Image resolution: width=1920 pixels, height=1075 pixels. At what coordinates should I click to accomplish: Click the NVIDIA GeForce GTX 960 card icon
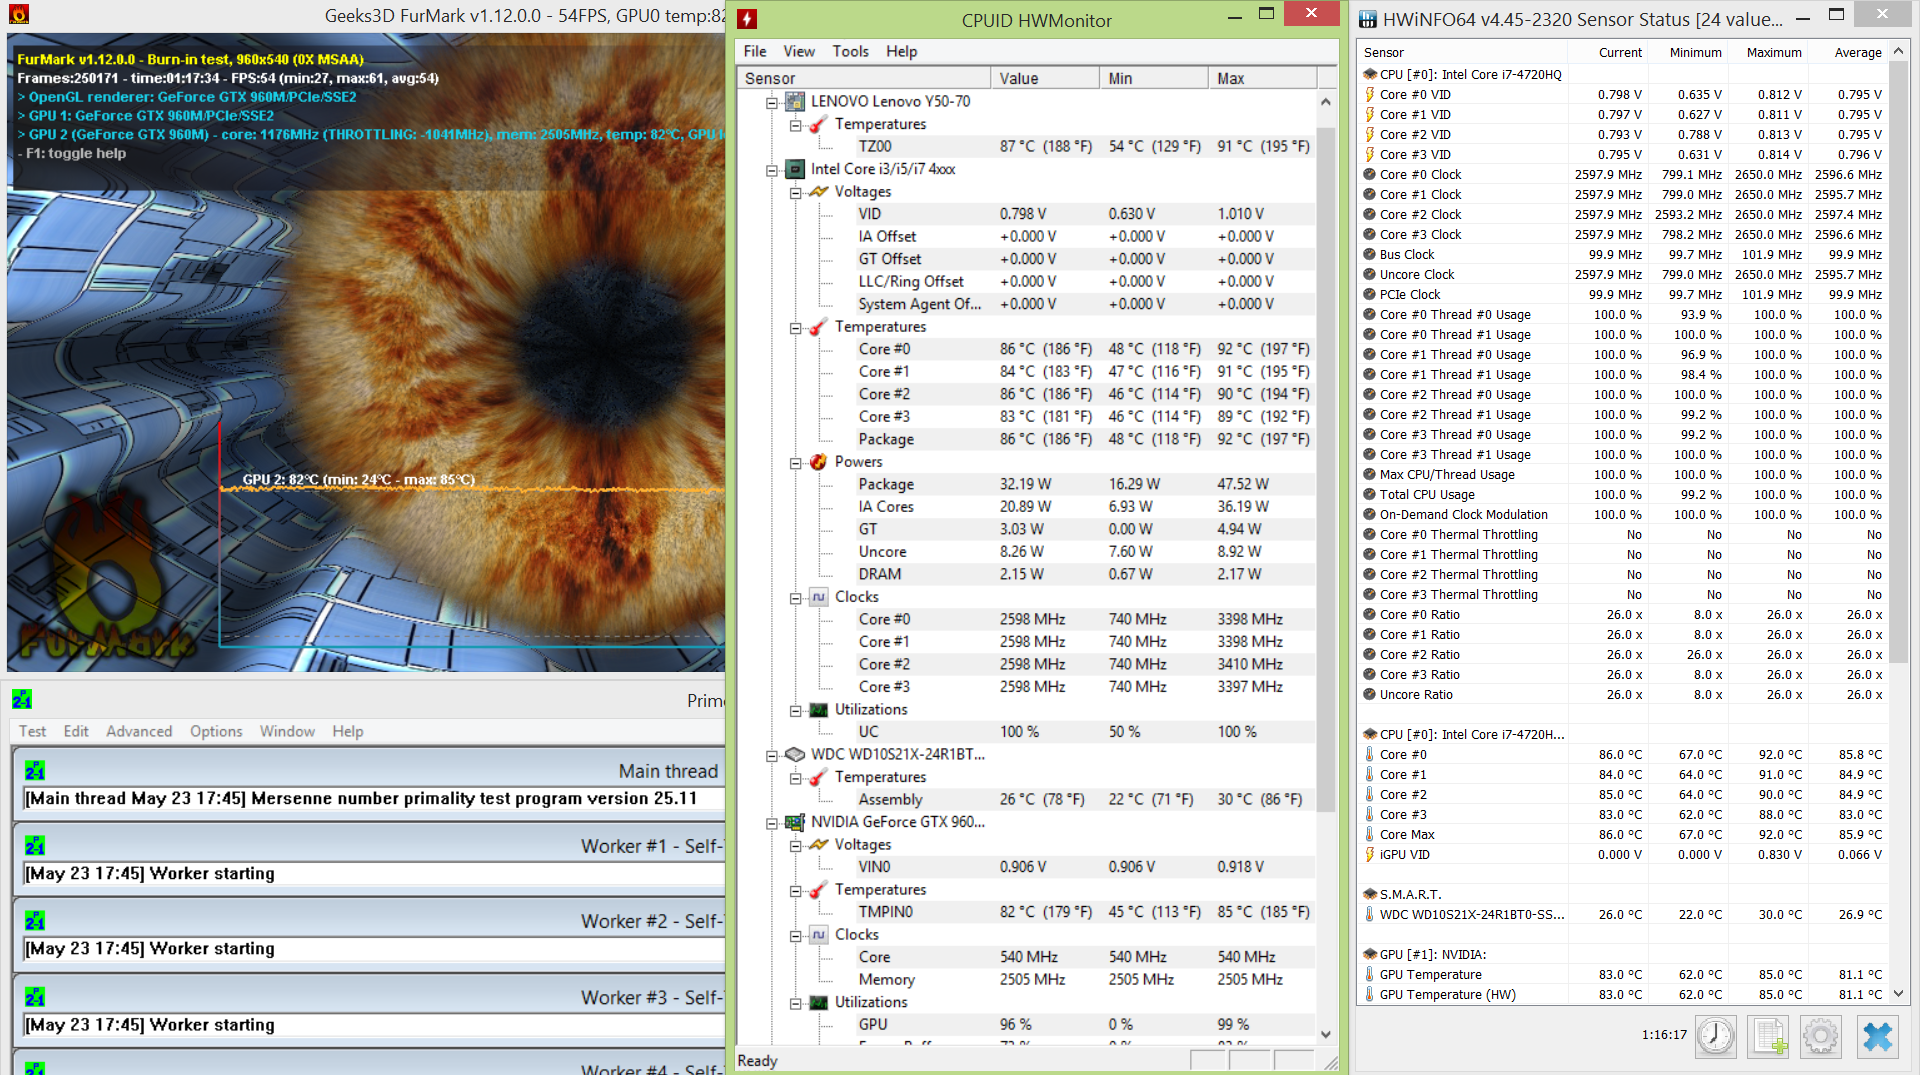pyautogui.click(x=795, y=822)
